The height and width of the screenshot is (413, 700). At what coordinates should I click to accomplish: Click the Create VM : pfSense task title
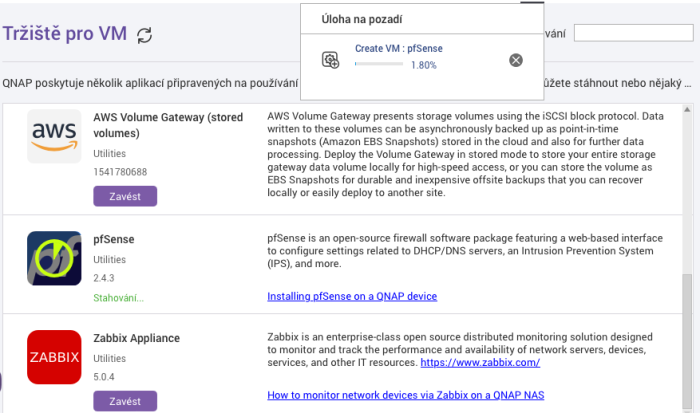399,48
